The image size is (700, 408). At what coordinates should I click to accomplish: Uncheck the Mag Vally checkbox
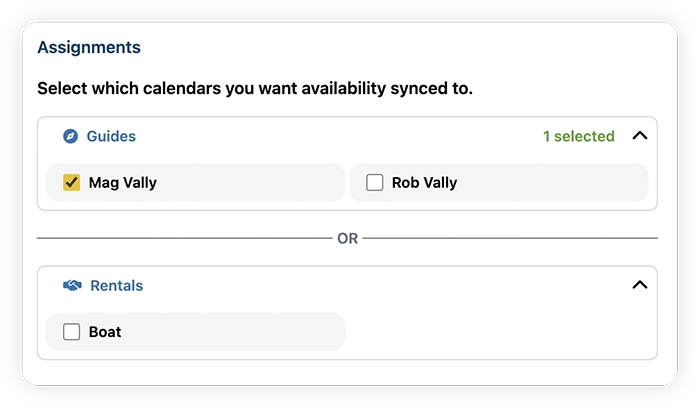[72, 183]
